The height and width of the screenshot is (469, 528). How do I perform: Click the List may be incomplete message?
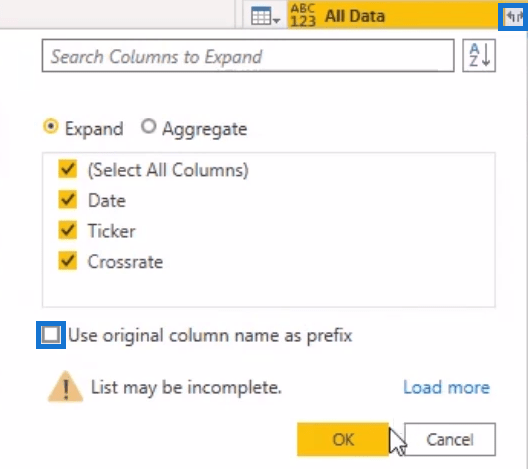186,388
